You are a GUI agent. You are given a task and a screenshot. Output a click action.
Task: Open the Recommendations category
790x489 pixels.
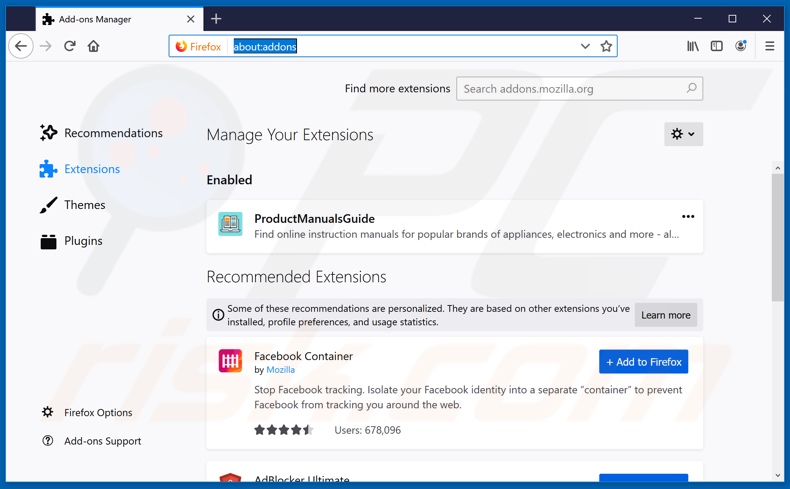pos(101,133)
